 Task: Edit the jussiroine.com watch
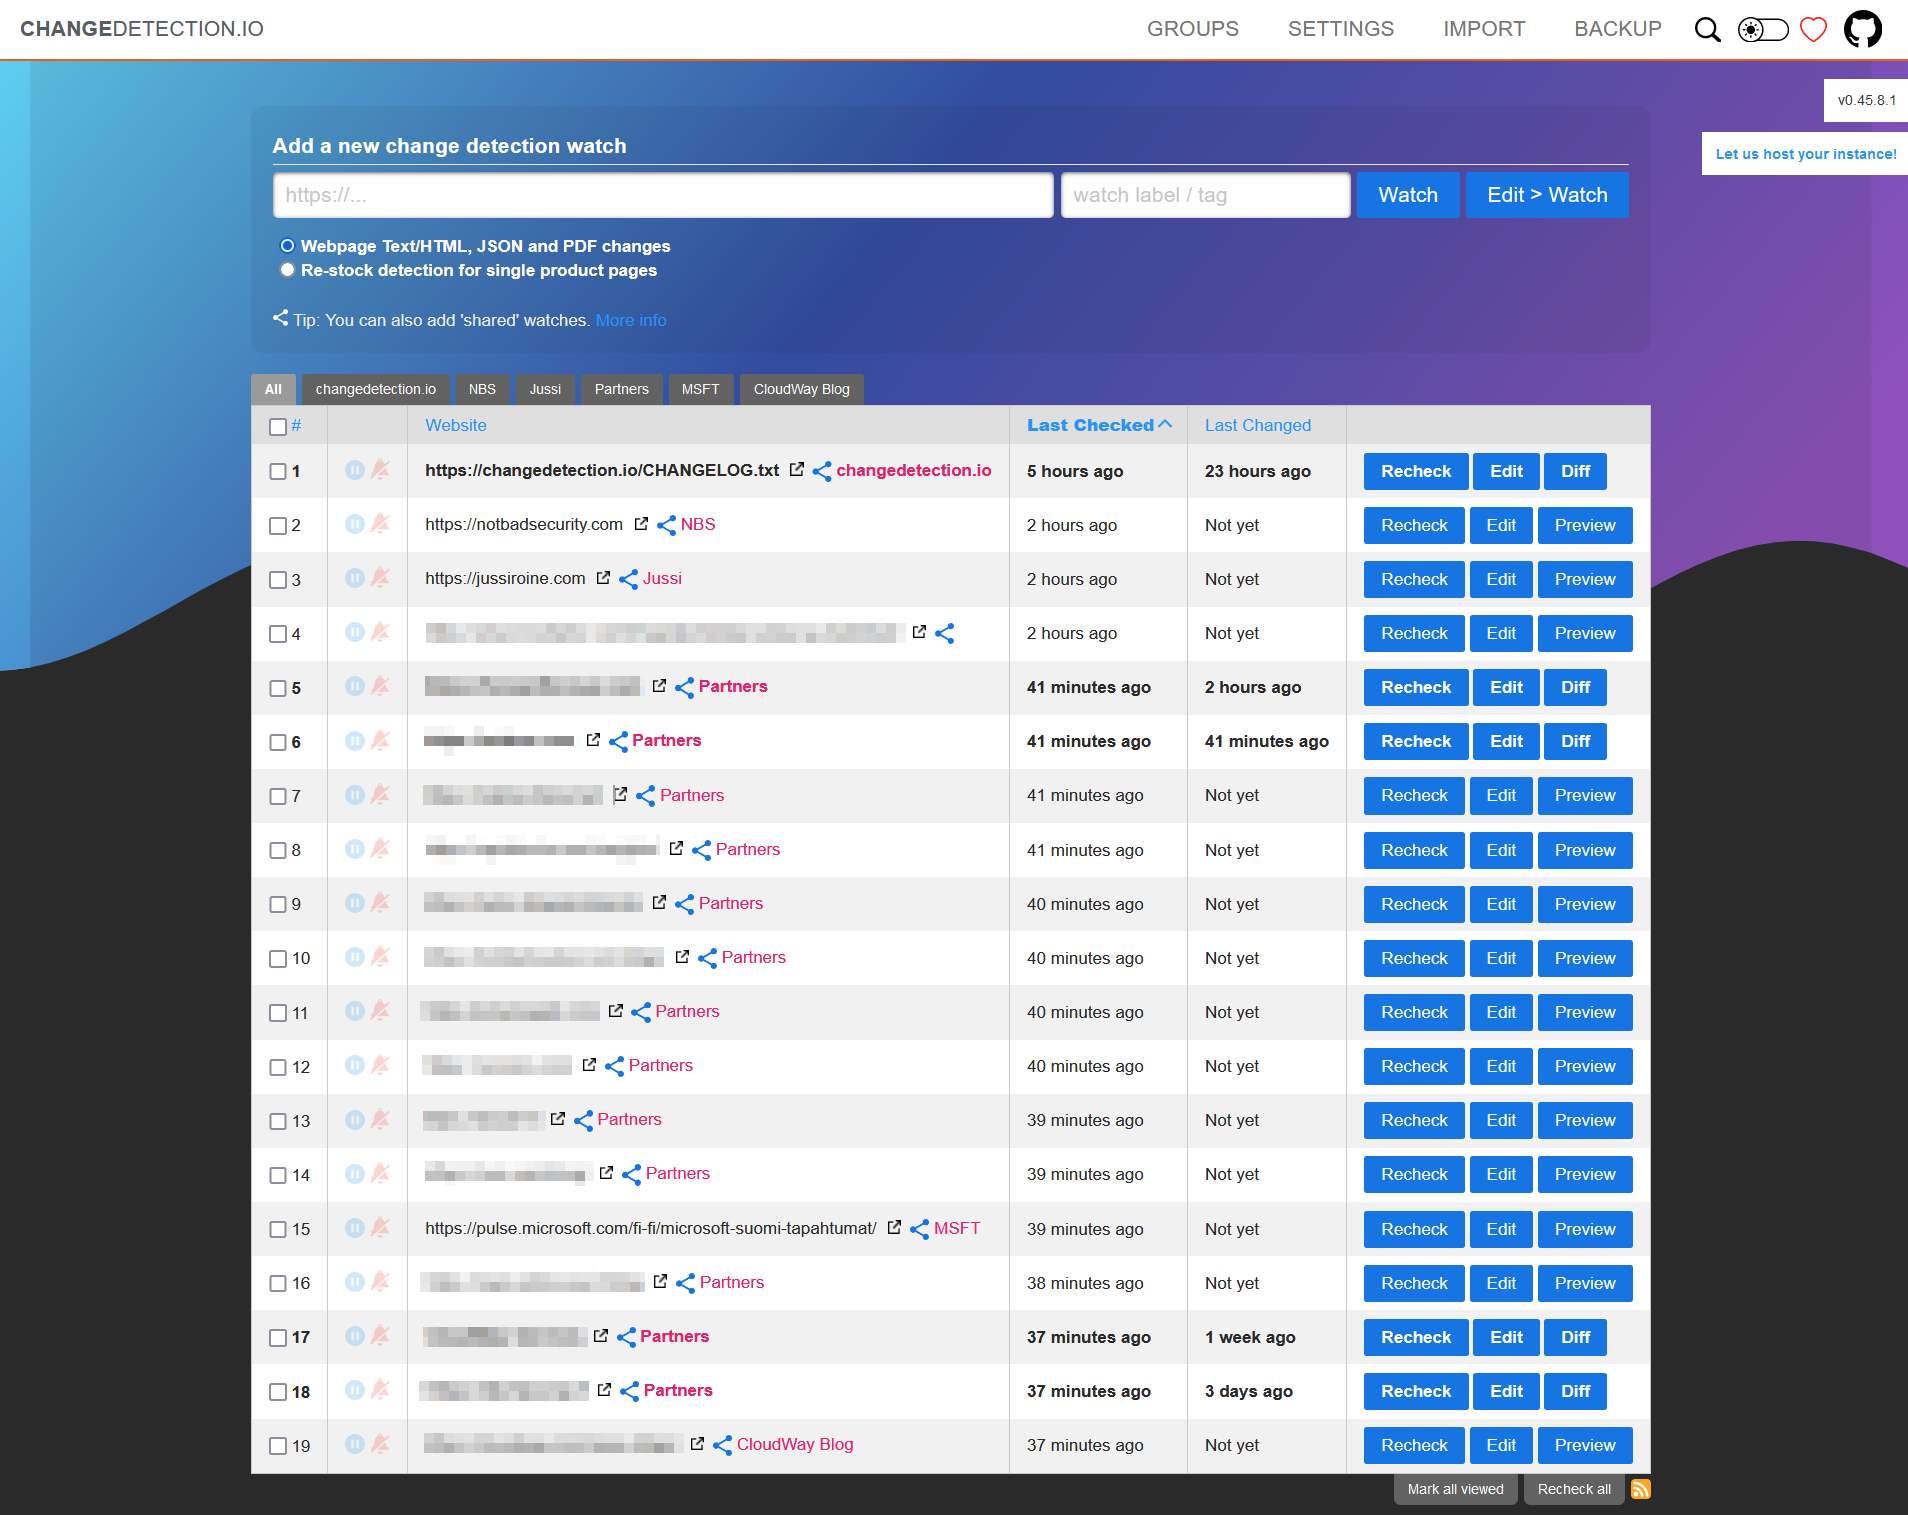click(x=1501, y=579)
